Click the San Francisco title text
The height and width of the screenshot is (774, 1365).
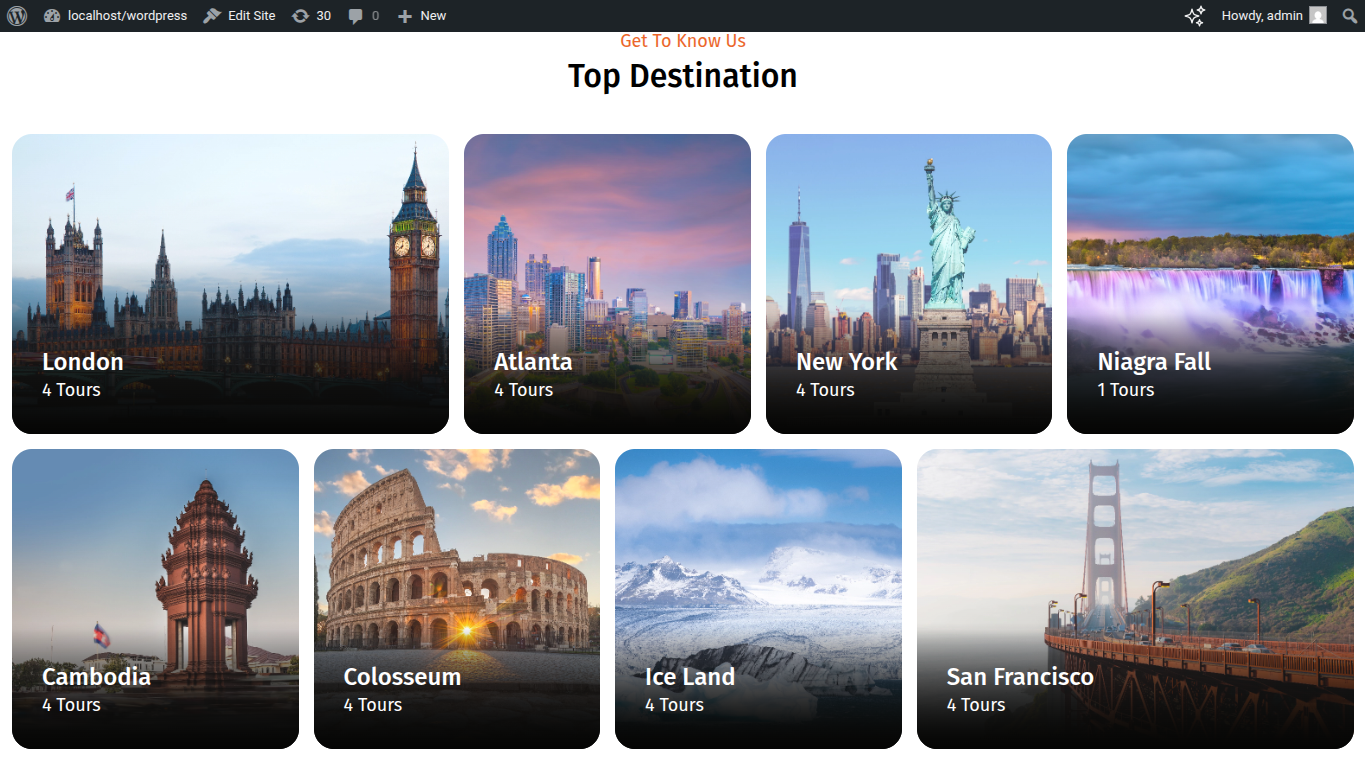1020,677
